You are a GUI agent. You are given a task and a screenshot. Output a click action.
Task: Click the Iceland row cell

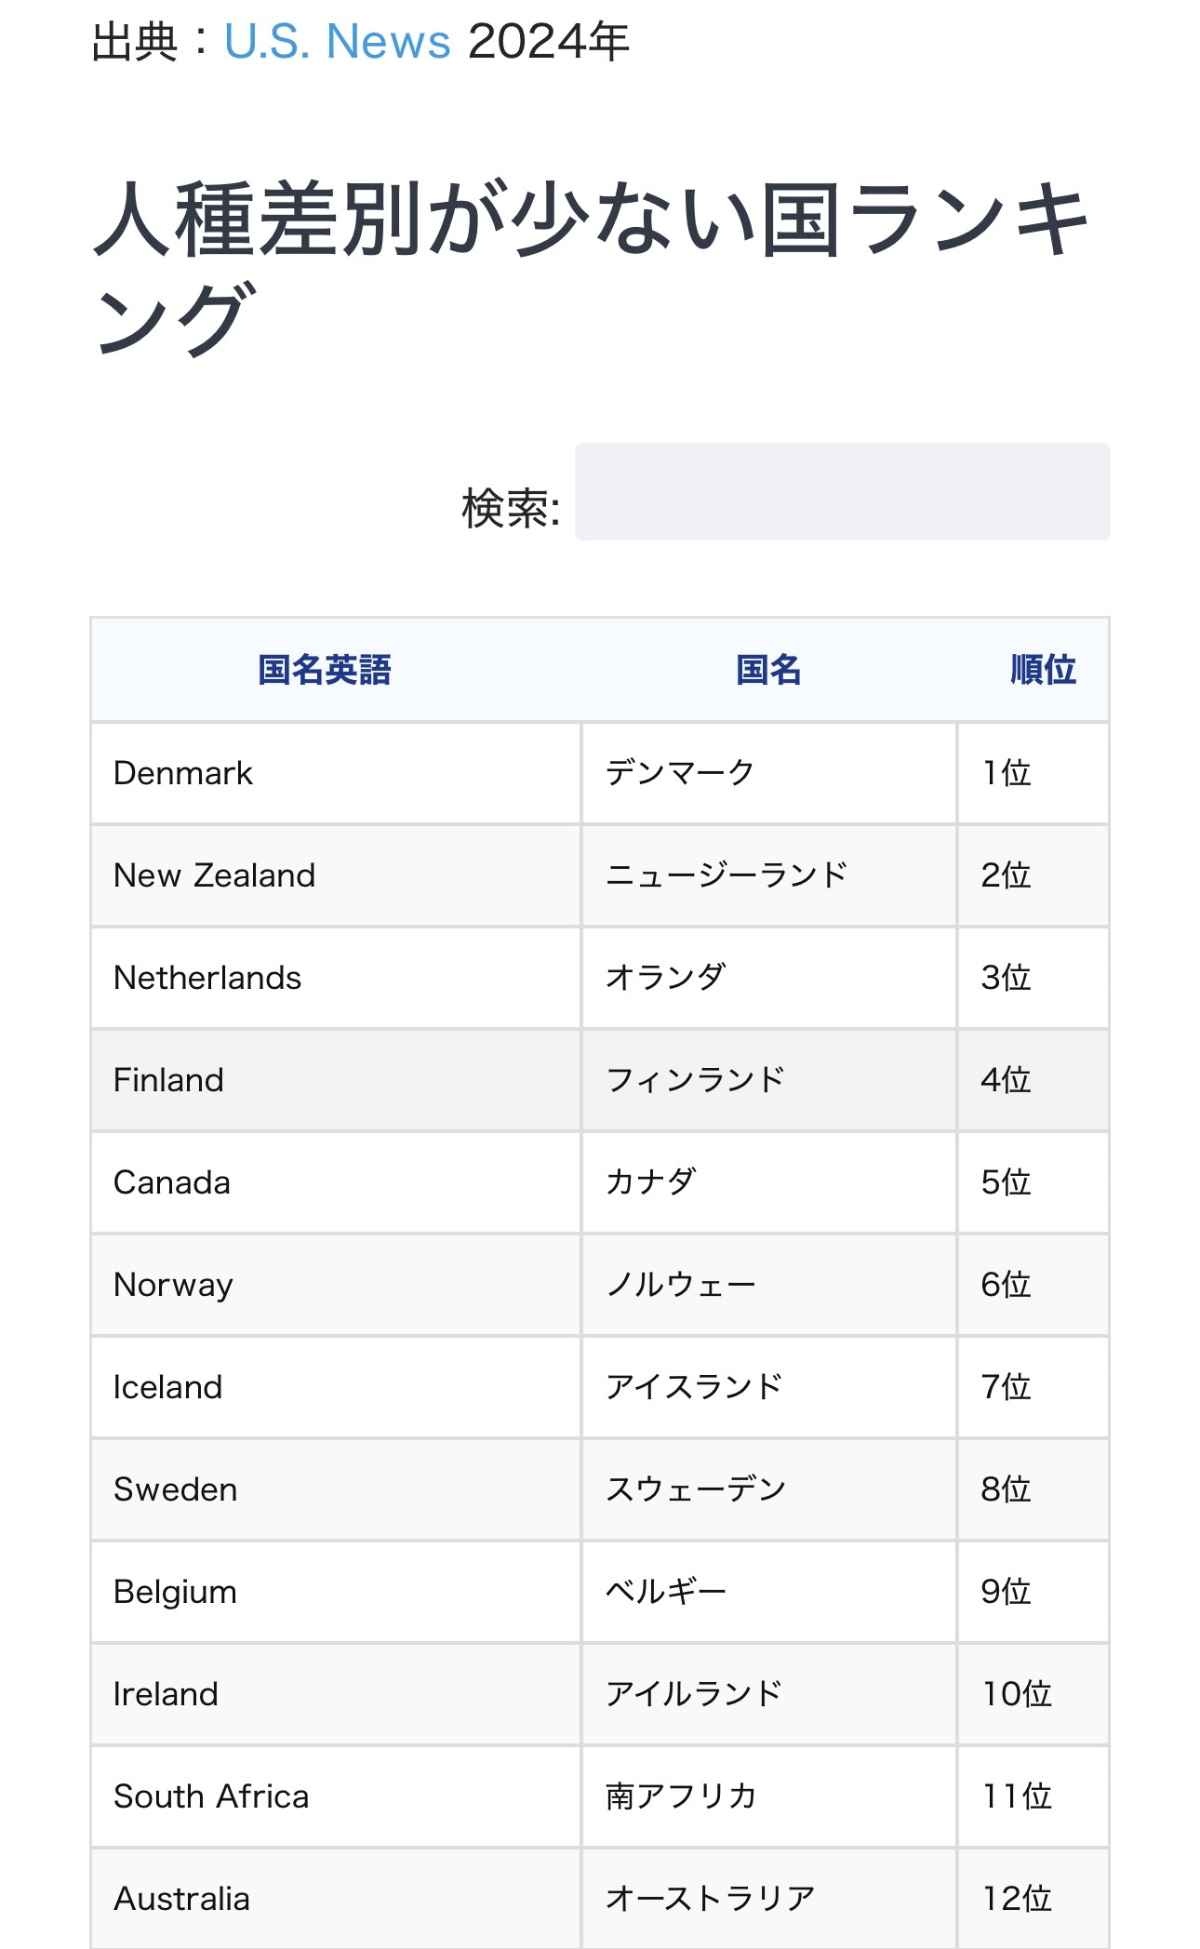(x=167, y=1387)
